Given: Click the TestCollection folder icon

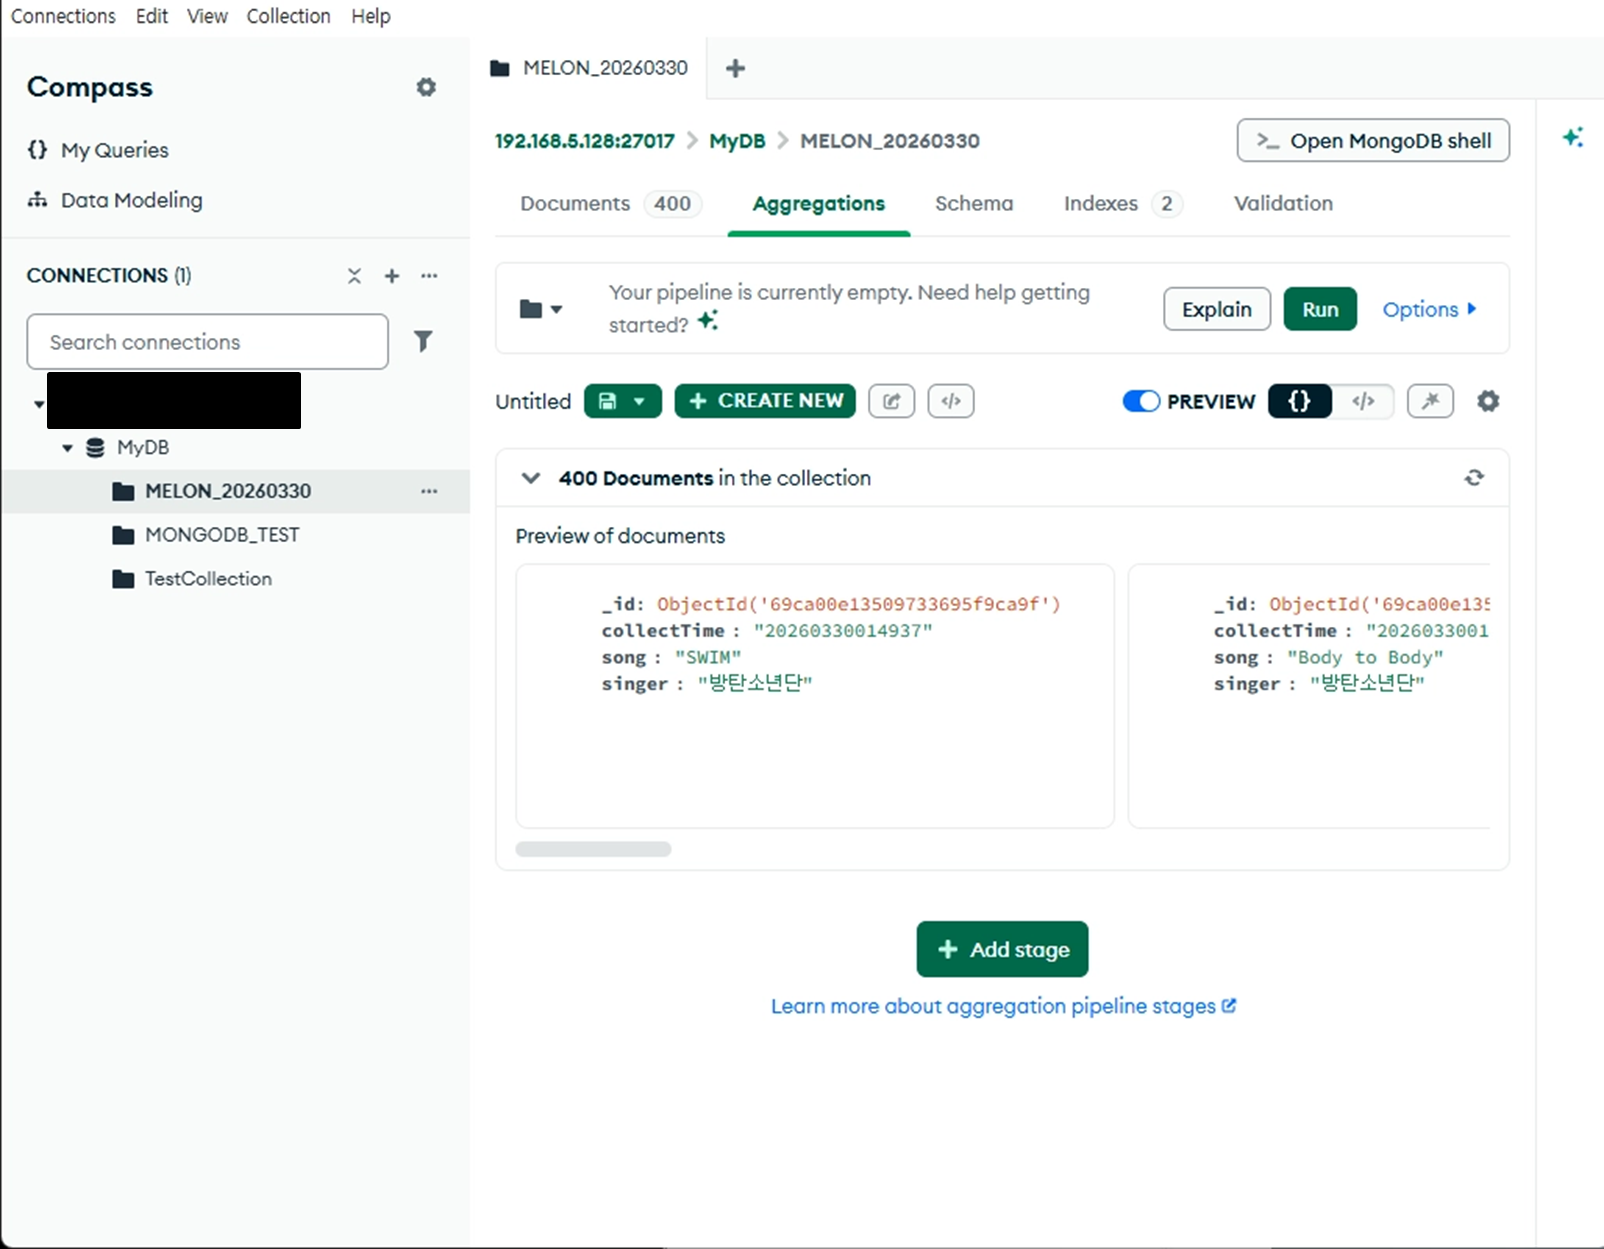Looking at the screenshot, I should tap(123, 579).
